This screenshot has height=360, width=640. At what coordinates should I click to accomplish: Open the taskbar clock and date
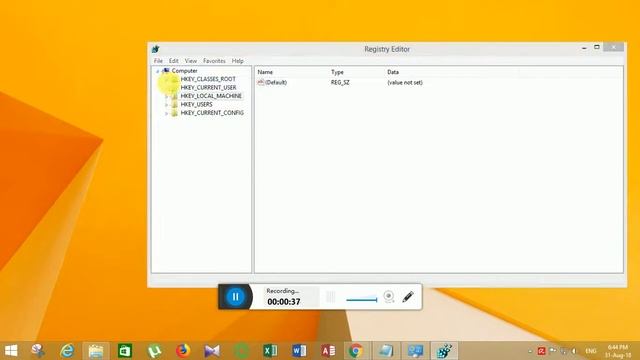tap(618, 351)
